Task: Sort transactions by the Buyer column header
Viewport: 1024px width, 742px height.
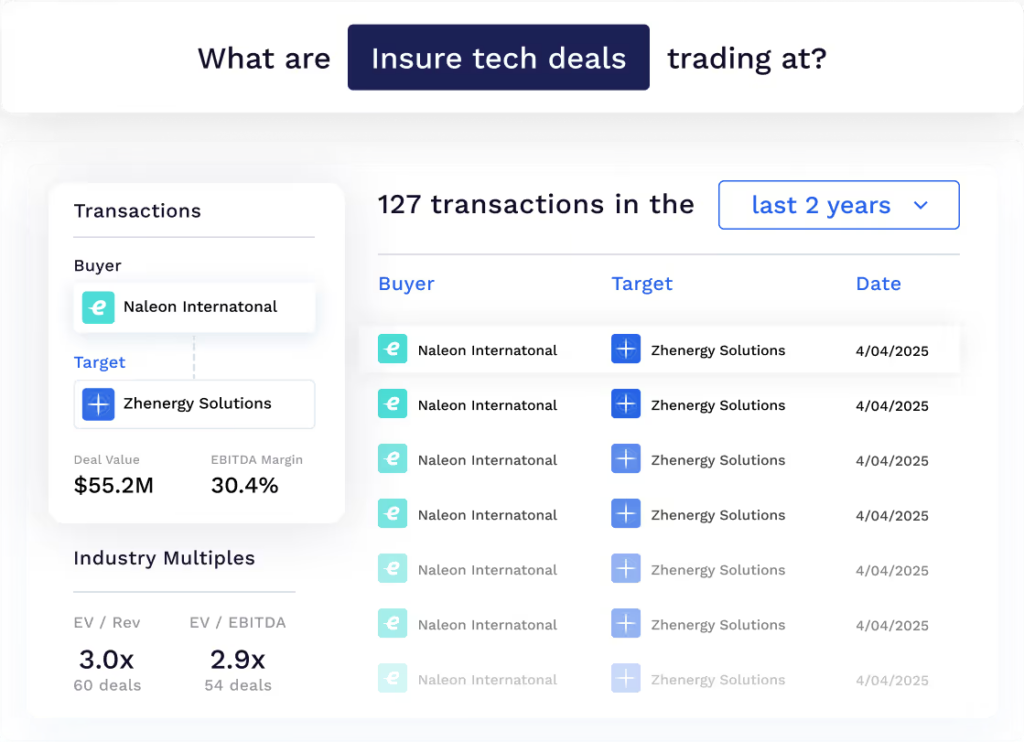Action: pos(406,283)
